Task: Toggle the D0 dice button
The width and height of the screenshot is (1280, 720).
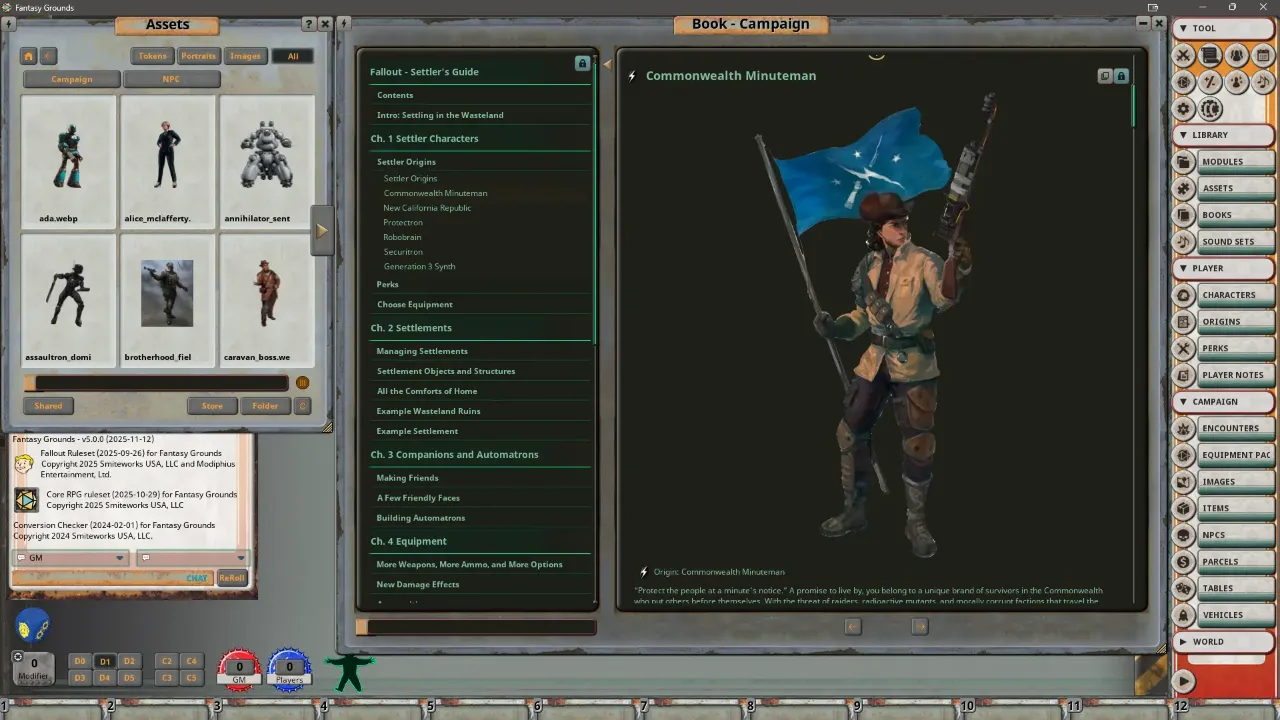Action: [80, 661]
